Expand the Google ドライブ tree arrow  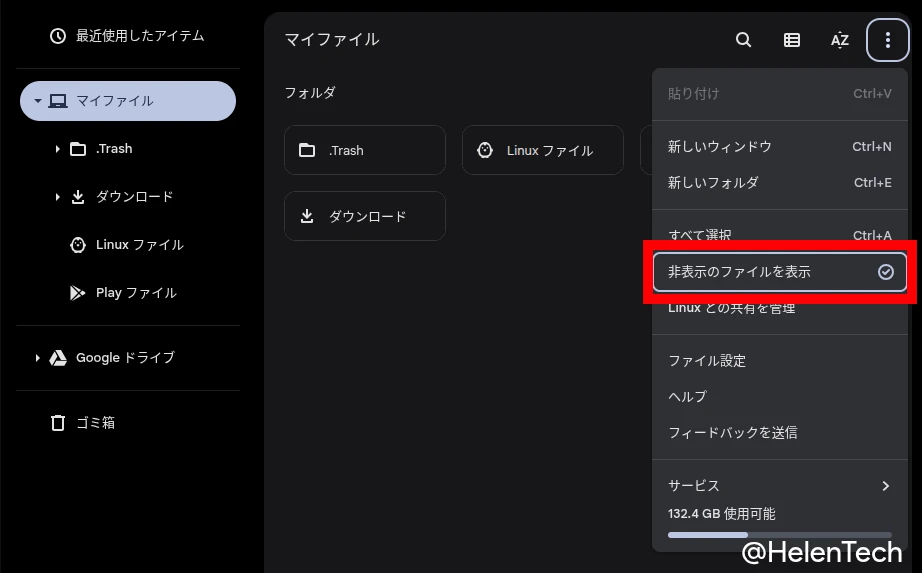pyautogui.click(x=38, y=358)
